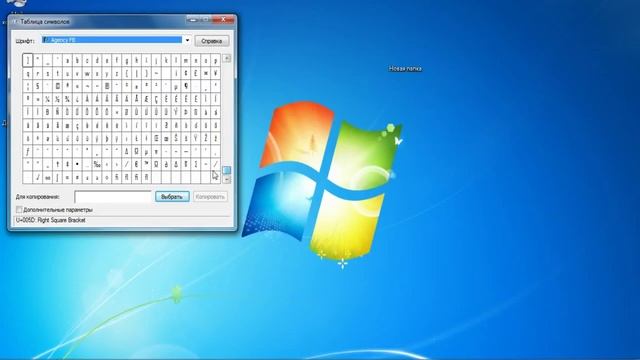Enable the Дополнительные параметры checkbox
Viewport: 640px width, 360px height.
click(19, 209)
